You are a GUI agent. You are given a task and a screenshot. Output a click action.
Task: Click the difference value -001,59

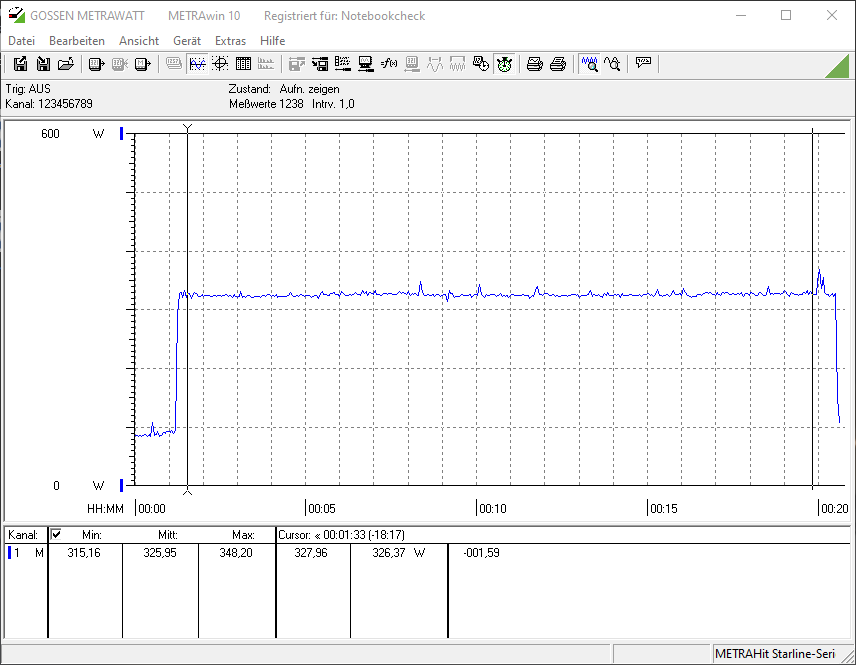[x=481, y=553]
